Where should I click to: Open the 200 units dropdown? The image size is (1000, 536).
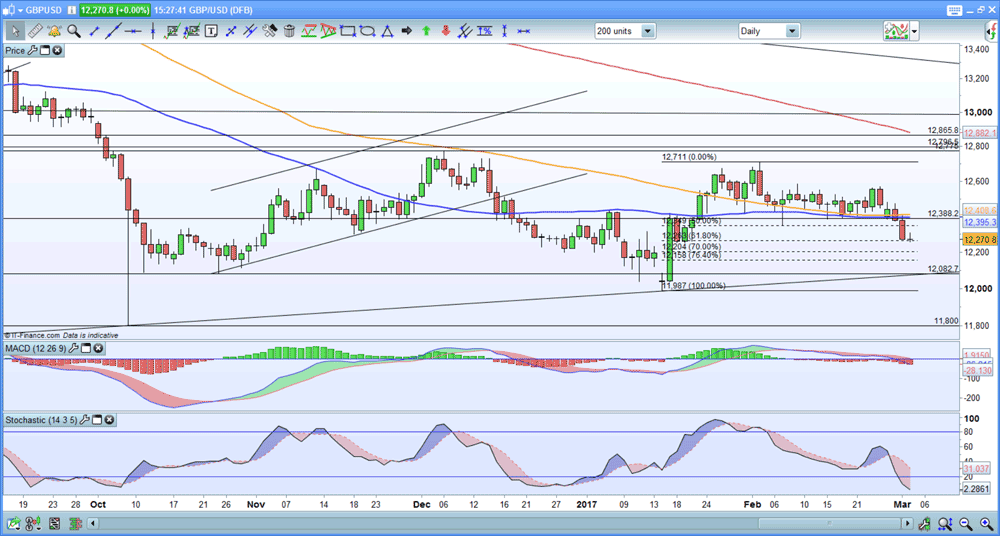(x=649, y=30)
